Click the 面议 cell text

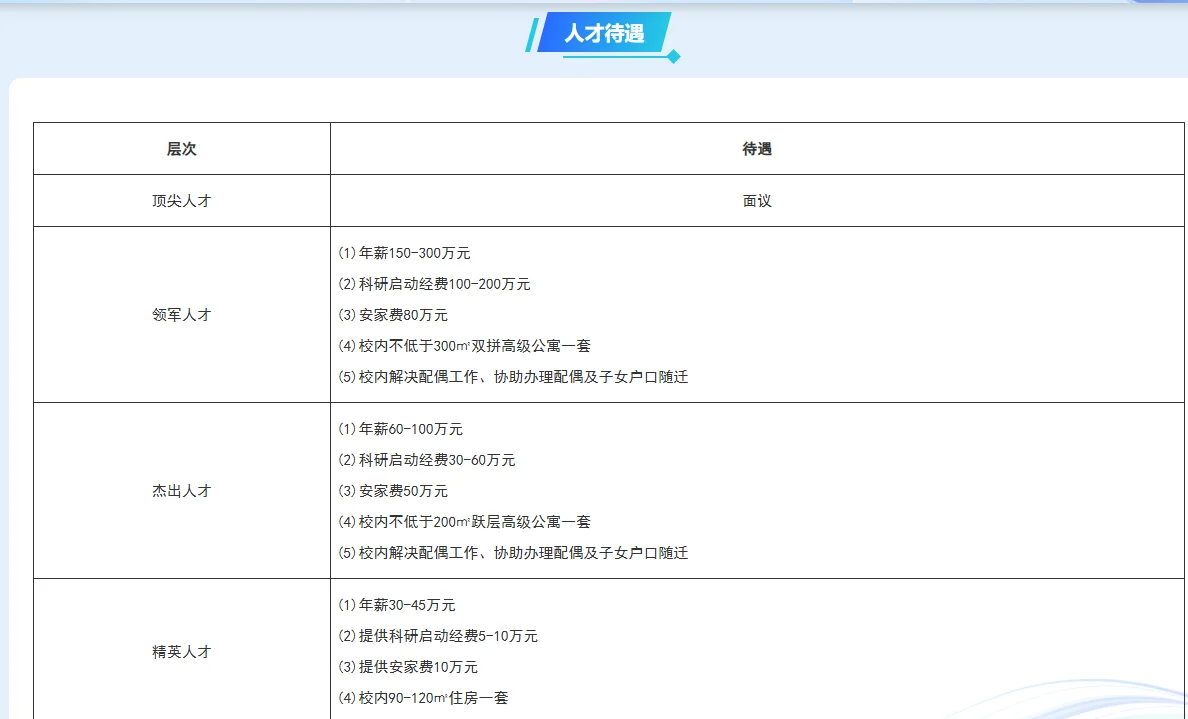click(757, 201)
